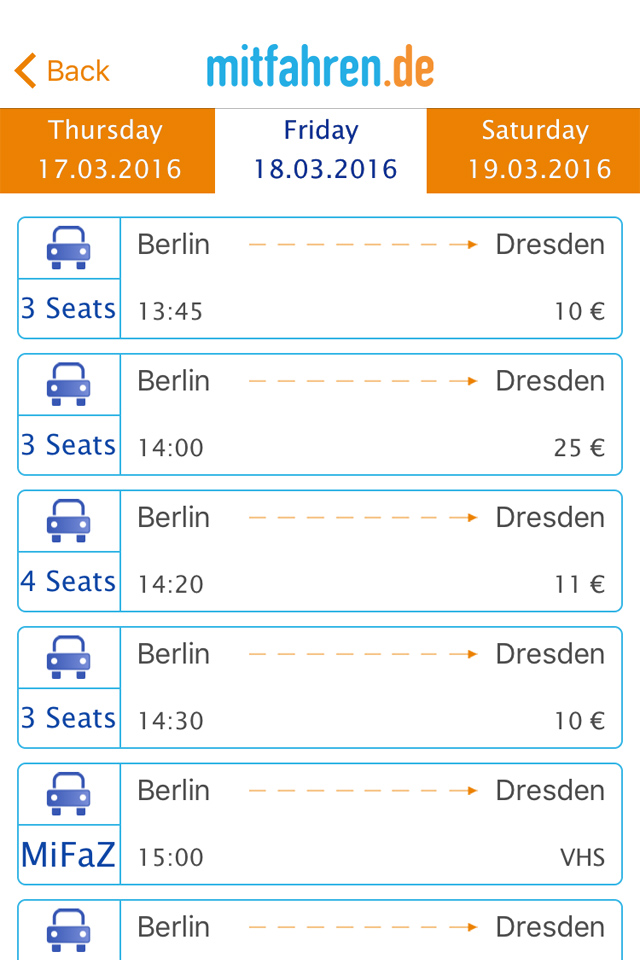
Task: Click car icon of 14:30 ride
Action: click(69, 657)
